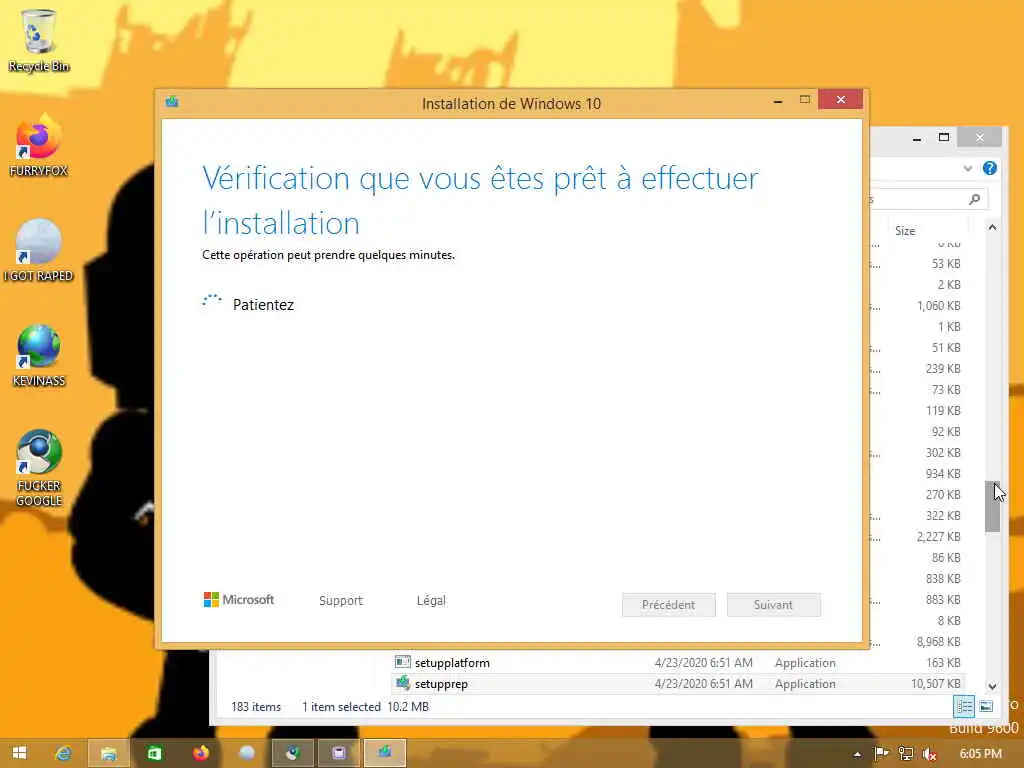The image size is (1024, 768).
Task: Minimize the File Explorer window
Action: (917, 138)
